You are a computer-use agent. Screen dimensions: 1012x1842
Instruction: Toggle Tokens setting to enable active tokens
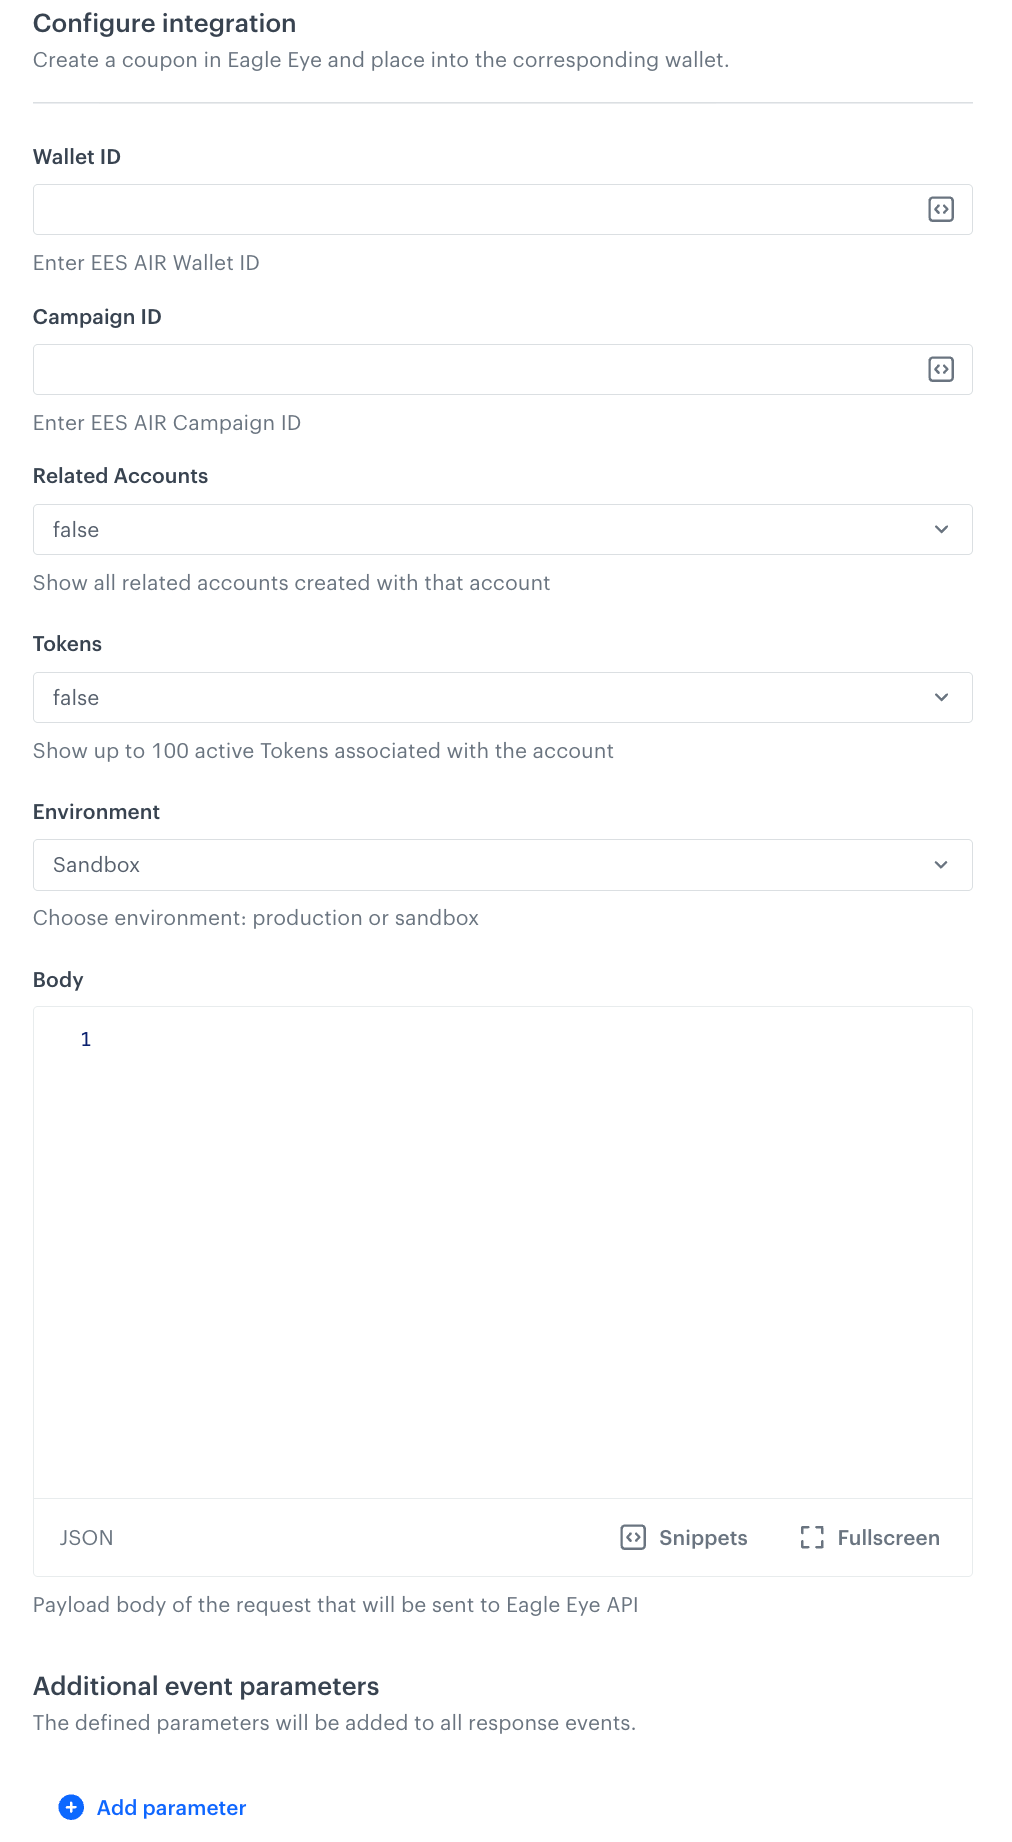502,697
